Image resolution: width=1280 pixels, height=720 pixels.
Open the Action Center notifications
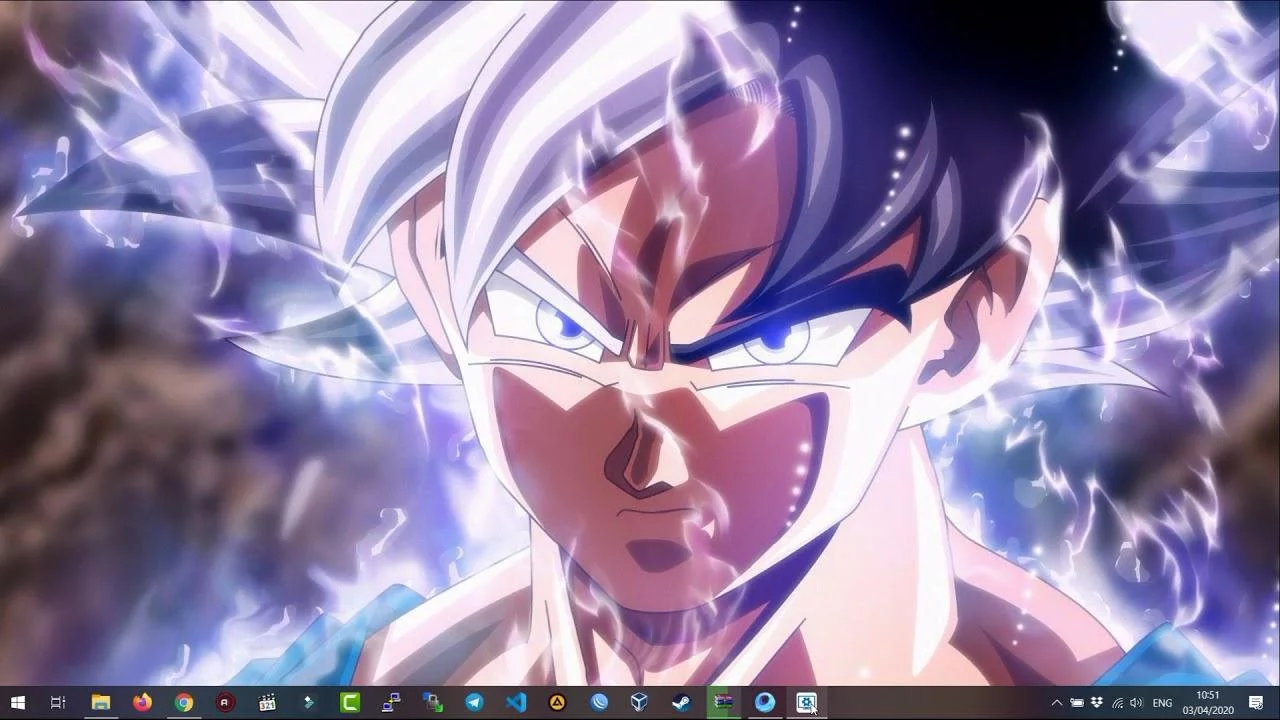click(x=1256, y=703)
